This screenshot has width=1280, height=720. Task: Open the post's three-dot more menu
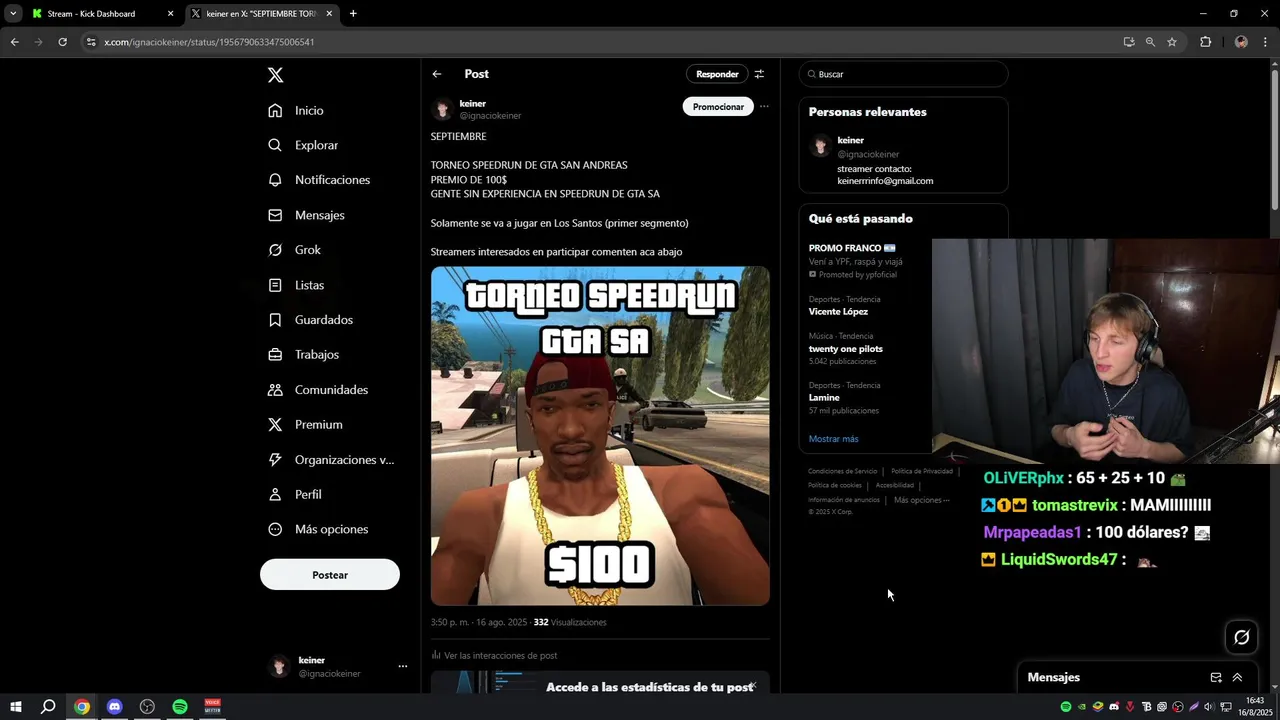(x=764, y=106)
